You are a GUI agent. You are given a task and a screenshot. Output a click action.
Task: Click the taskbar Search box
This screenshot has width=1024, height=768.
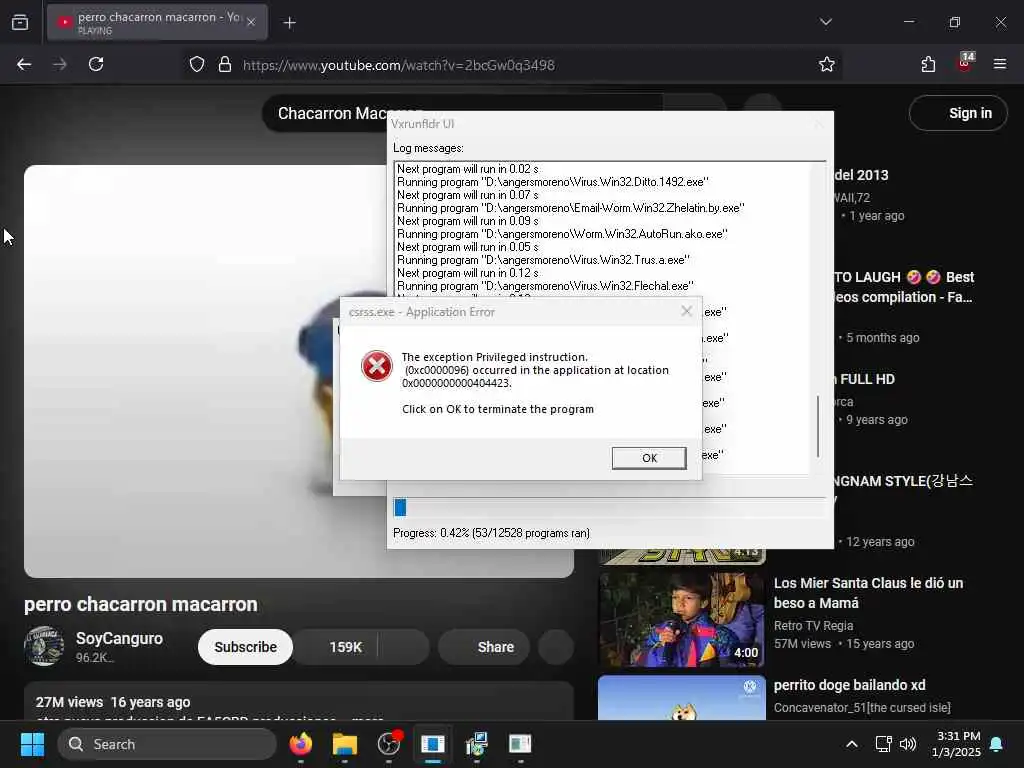167,744
